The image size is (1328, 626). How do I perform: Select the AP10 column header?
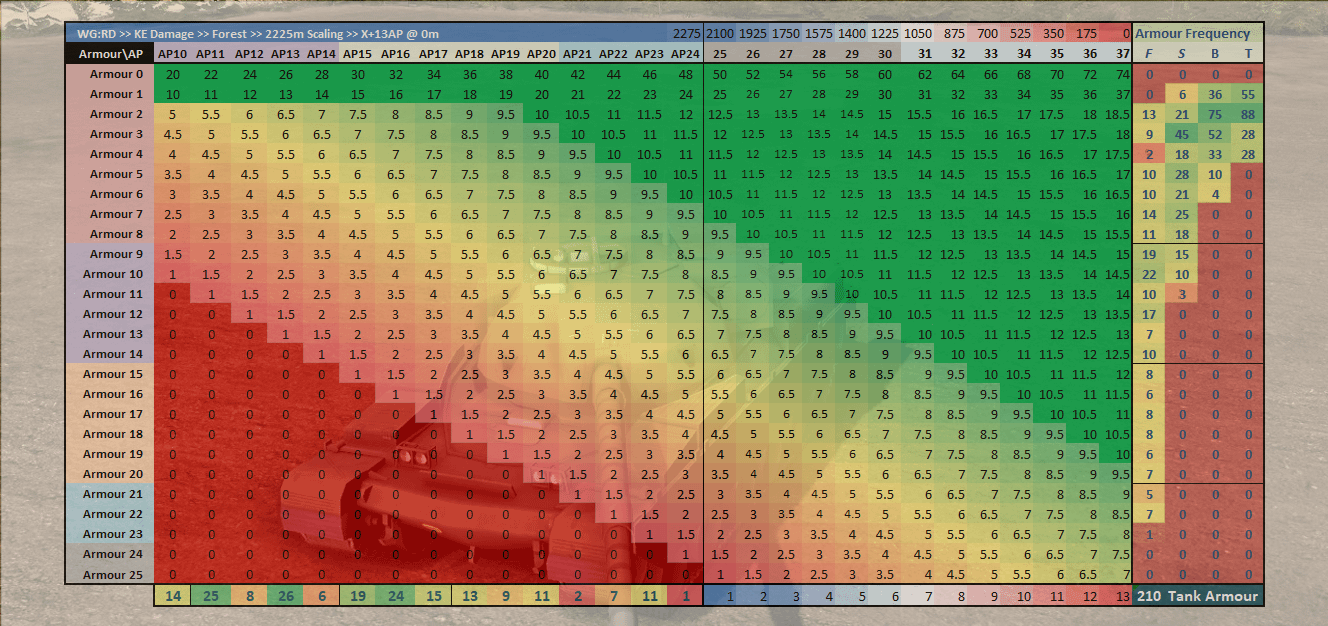pyautogui.click(x=173, y=53)
